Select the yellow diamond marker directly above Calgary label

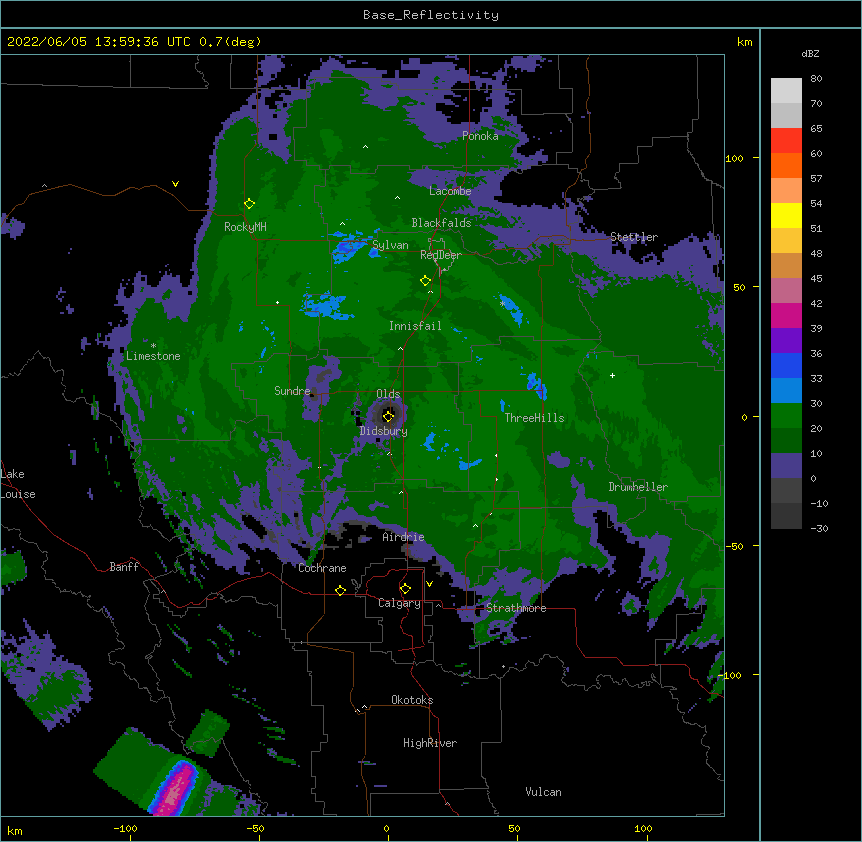405,589
